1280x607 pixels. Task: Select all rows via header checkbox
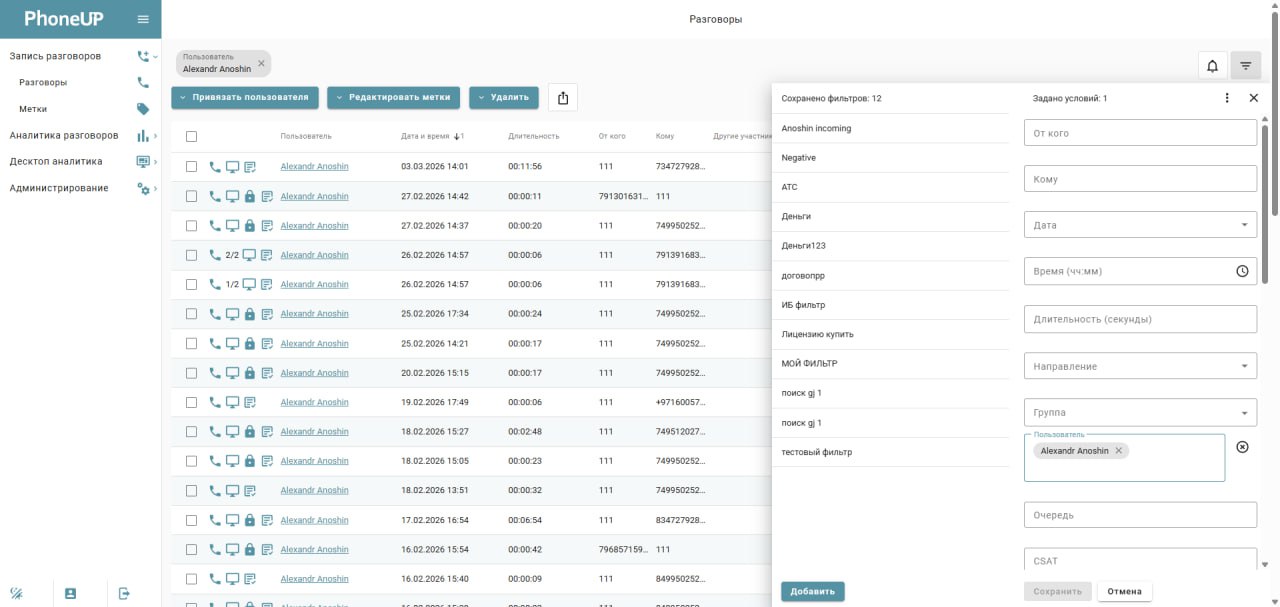192,136
